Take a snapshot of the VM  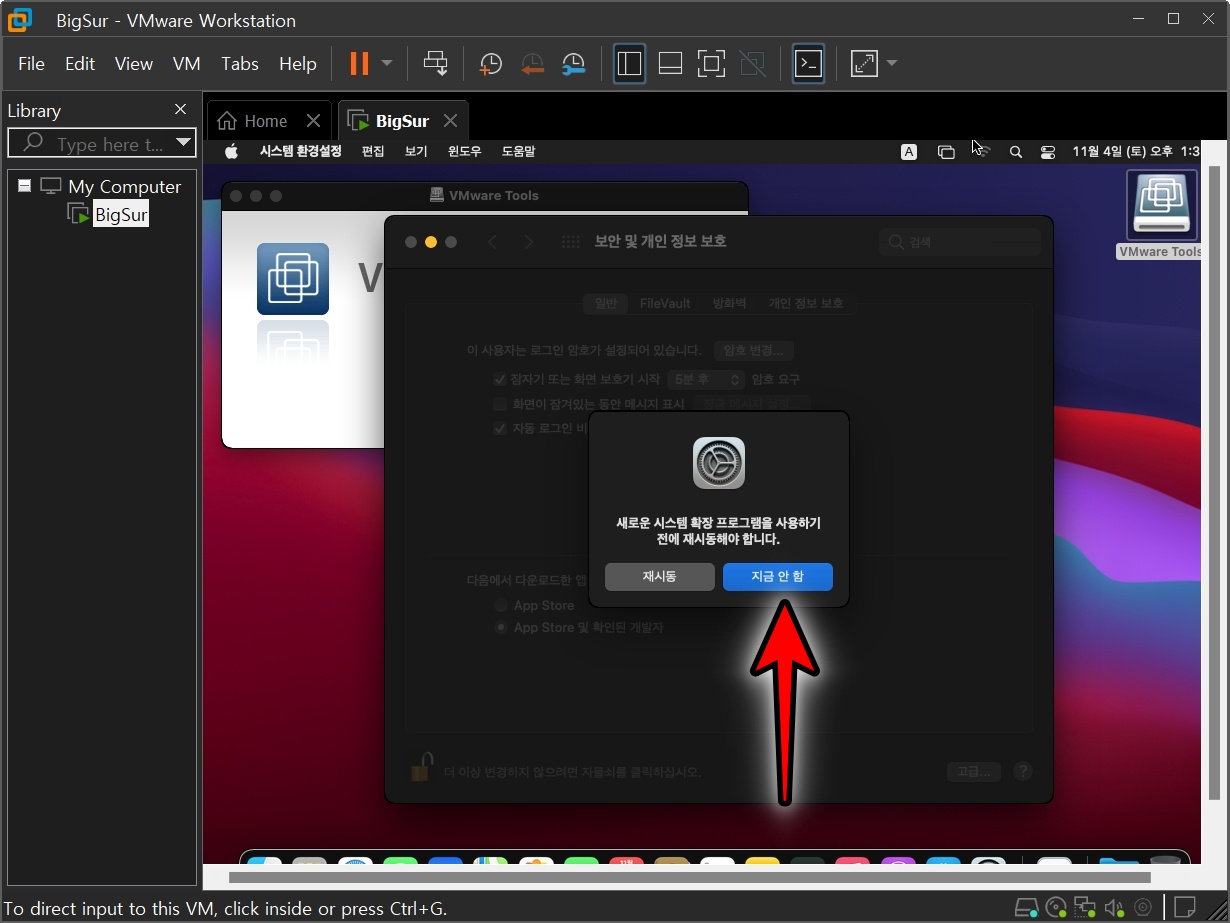point(490,64)
